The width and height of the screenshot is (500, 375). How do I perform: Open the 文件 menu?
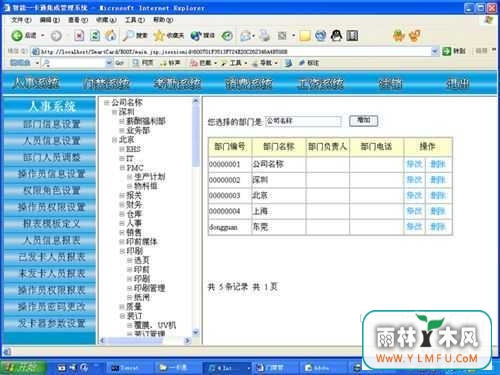tap(21, 20)
